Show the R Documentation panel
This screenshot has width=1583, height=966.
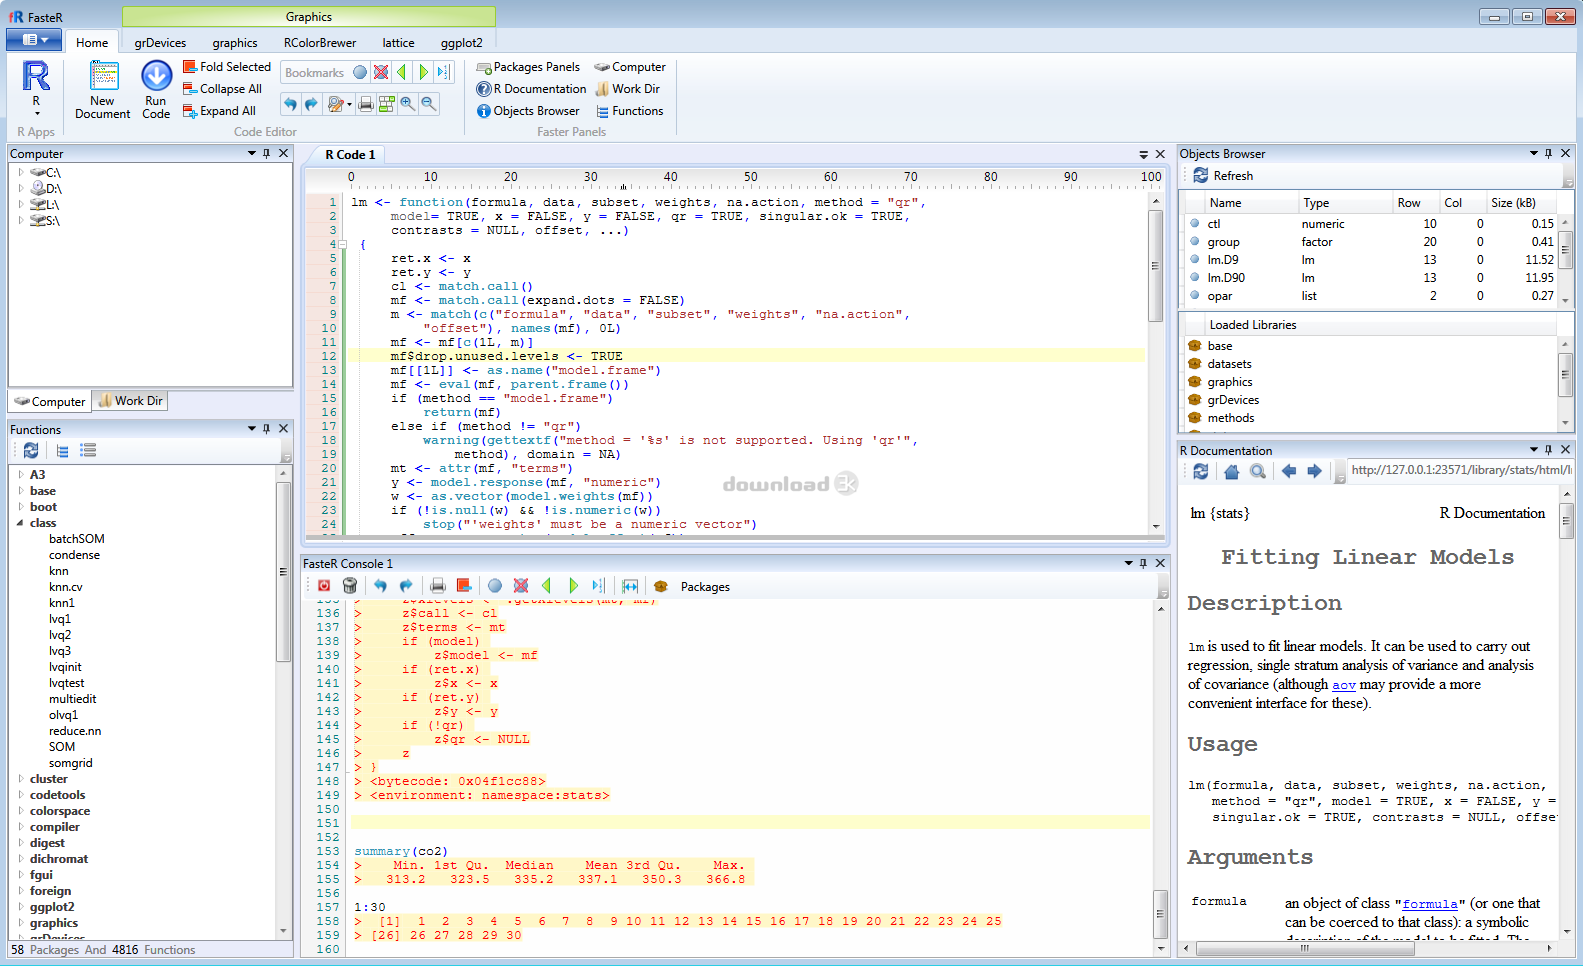tap(531, 89)
